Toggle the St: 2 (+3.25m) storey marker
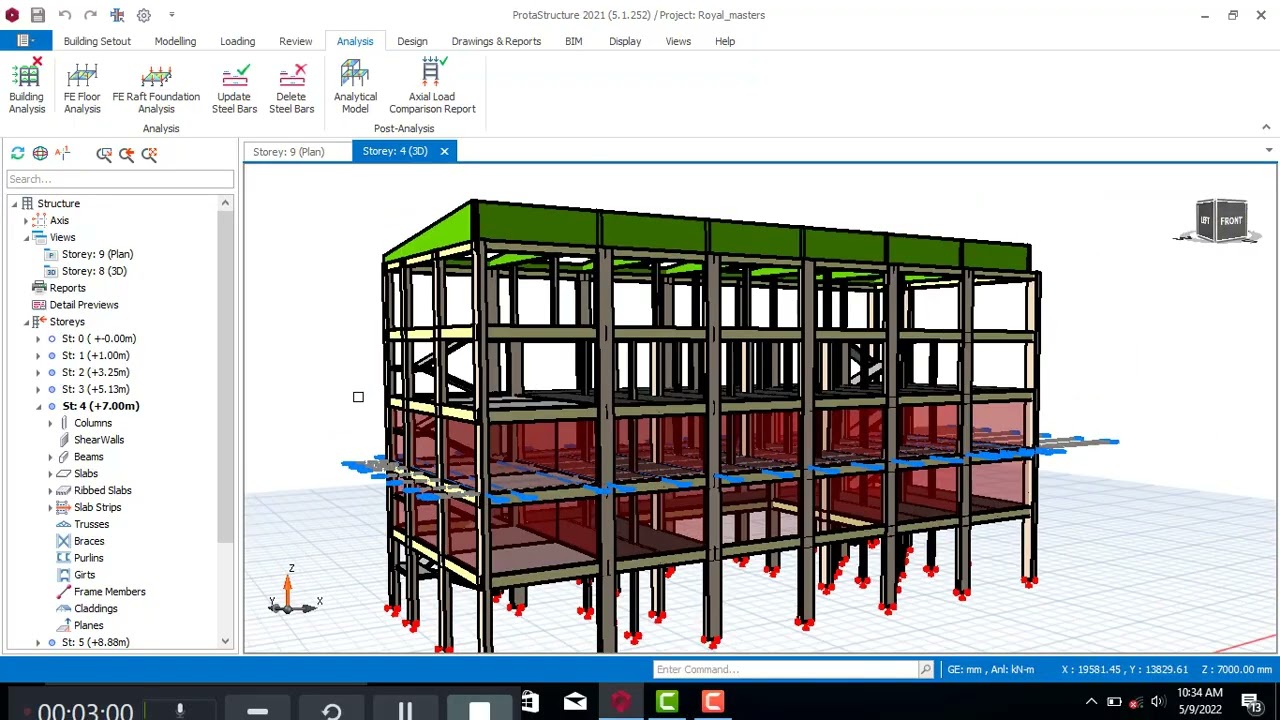The width and height of the screenshot is (1280, 720). click(x=52, y=373)
